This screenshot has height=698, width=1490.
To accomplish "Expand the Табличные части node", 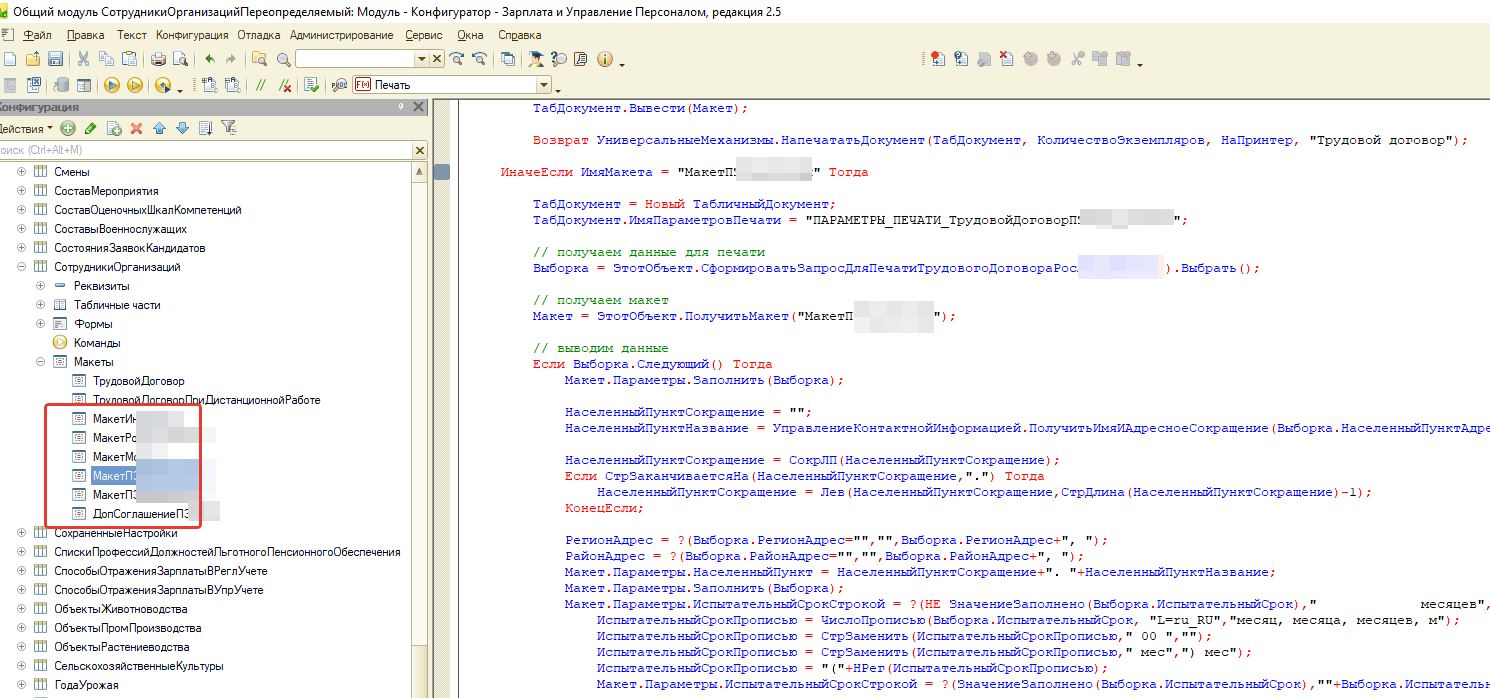I will 41,305.
